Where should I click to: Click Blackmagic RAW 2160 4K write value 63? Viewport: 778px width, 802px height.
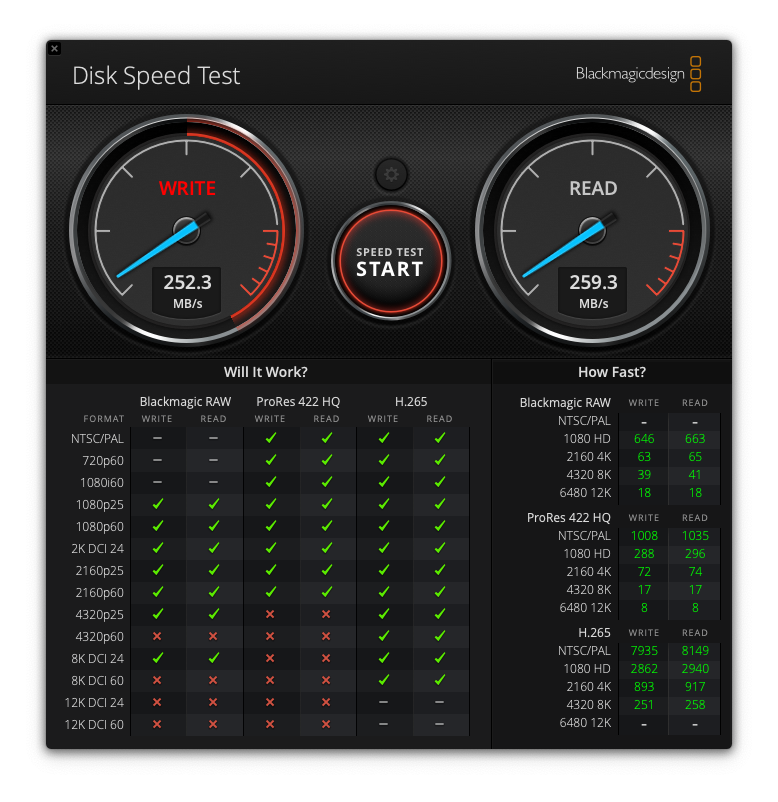(644, 457)
